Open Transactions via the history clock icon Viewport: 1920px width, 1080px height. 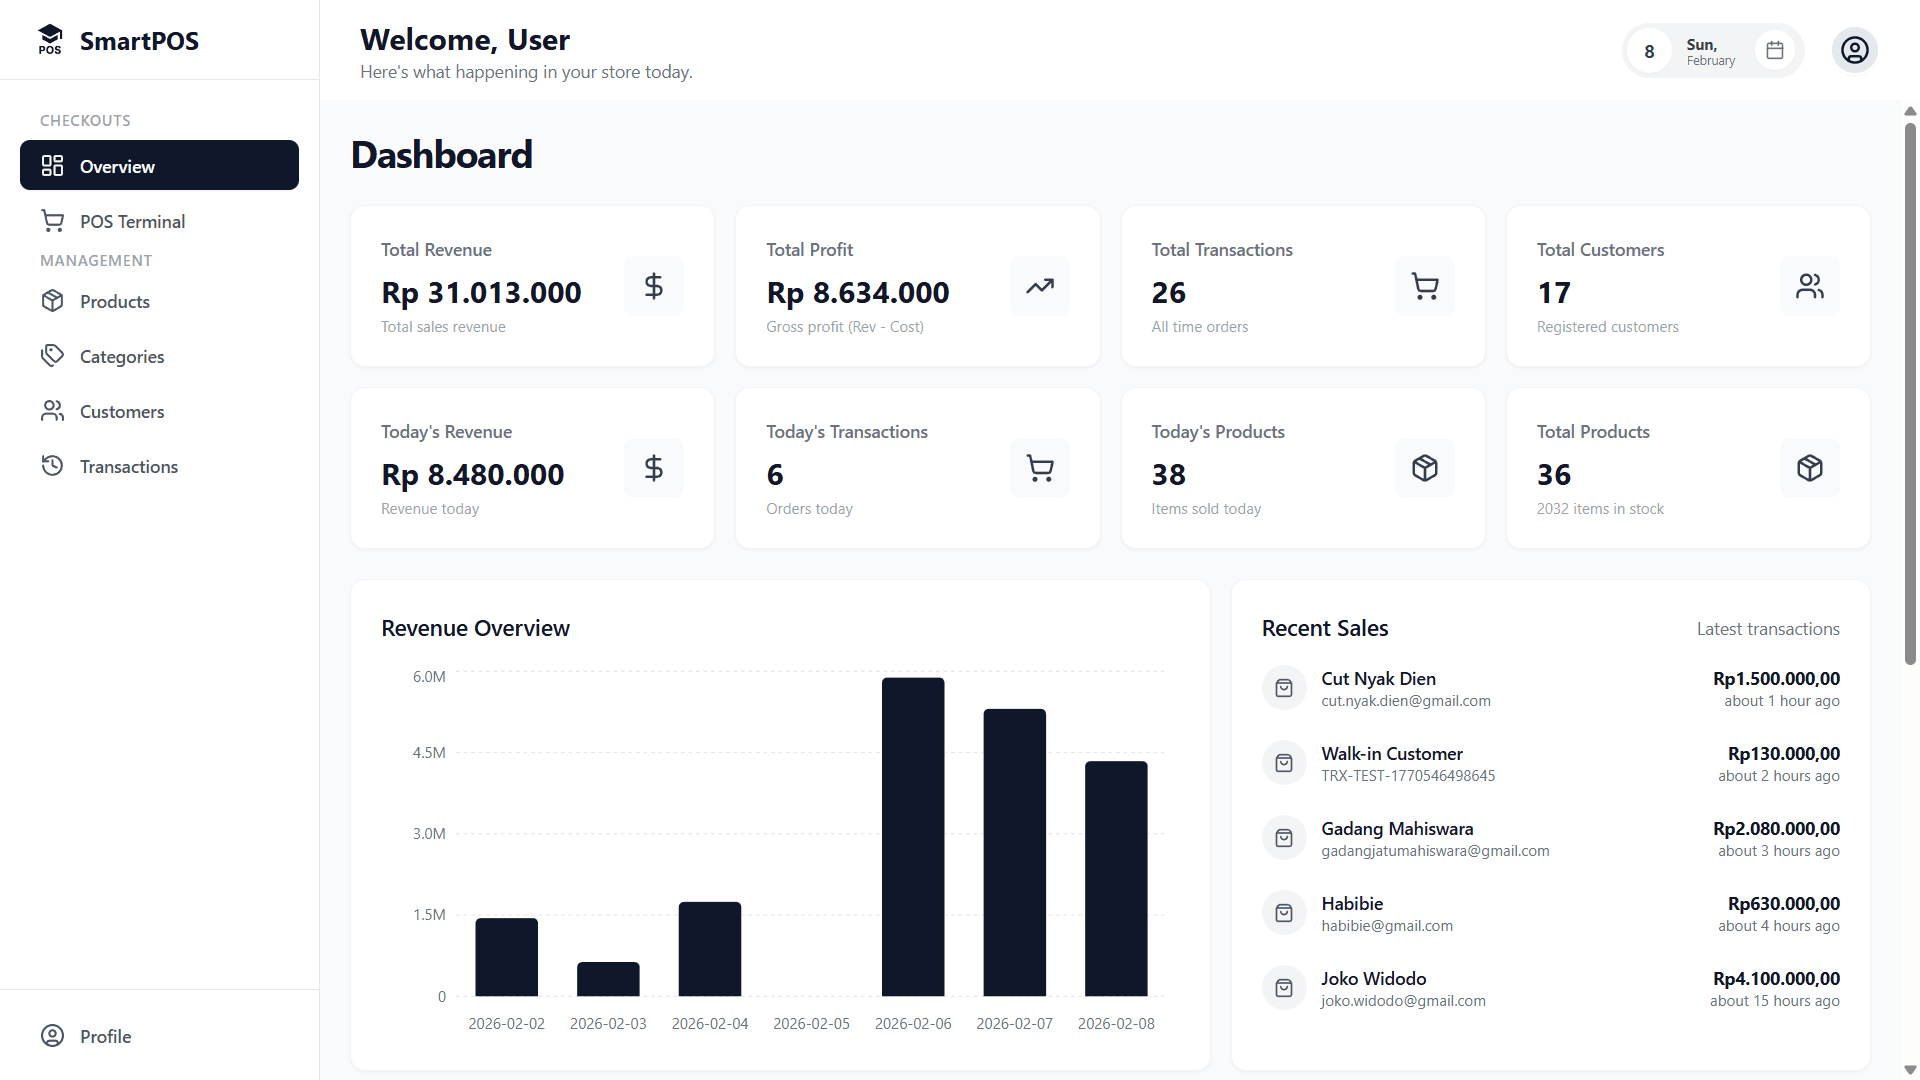pyautogui.click(x=53, y=466)
